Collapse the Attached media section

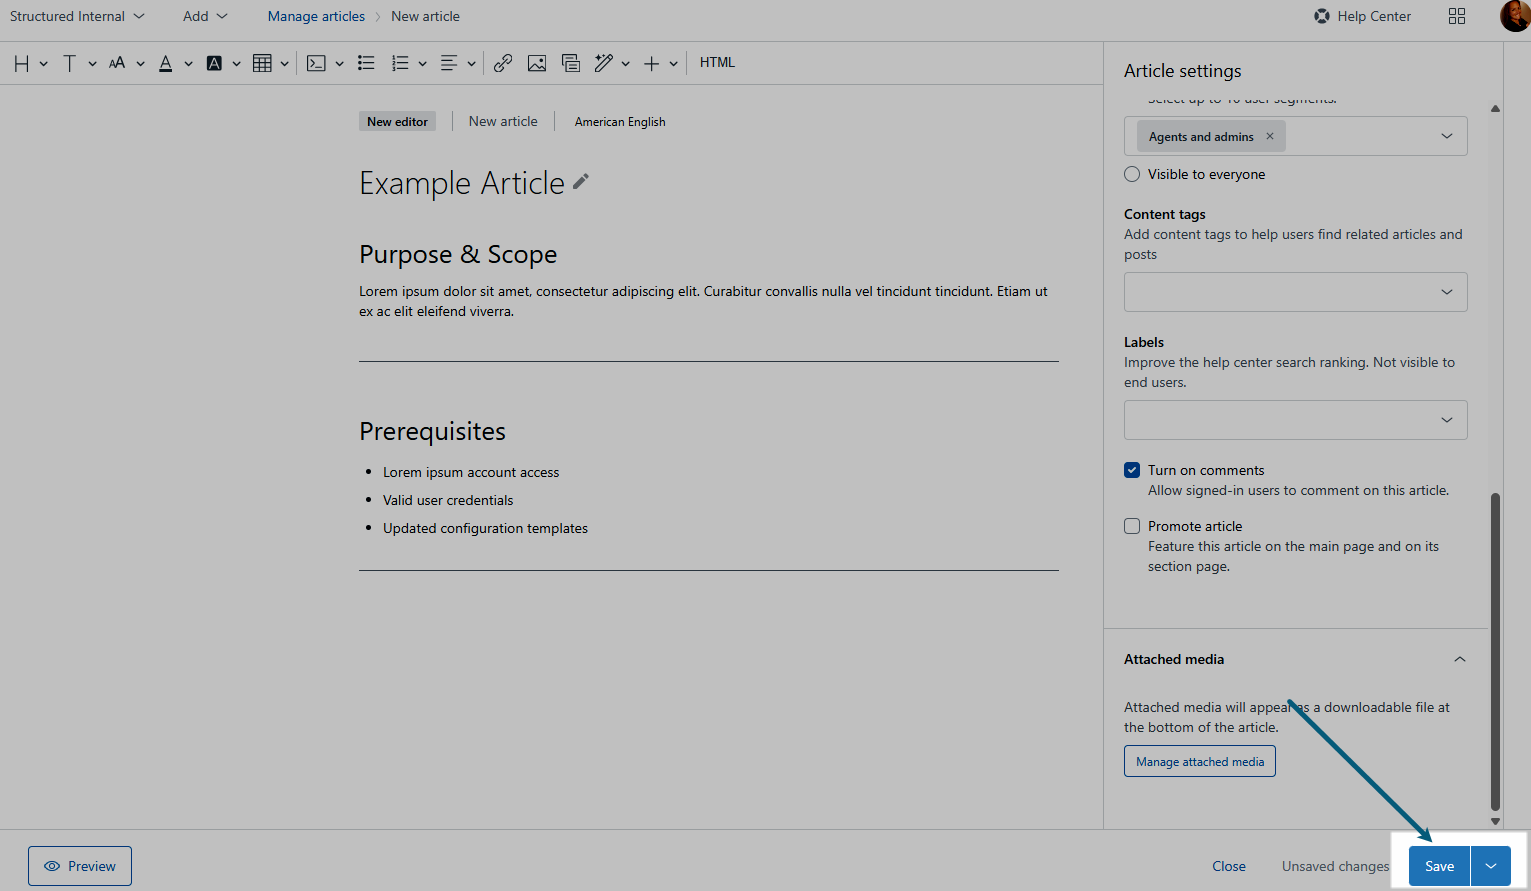coord(1459,659)
